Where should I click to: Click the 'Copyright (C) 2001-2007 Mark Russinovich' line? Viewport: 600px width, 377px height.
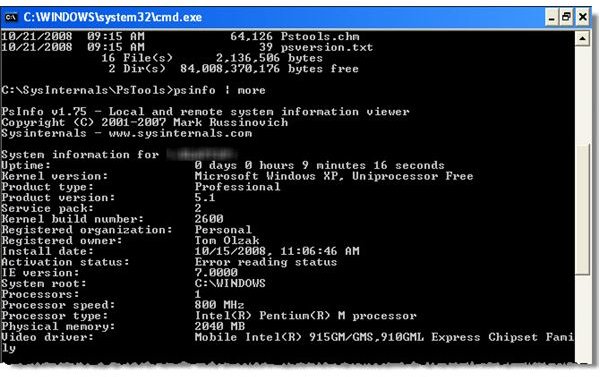coord(145,122)
